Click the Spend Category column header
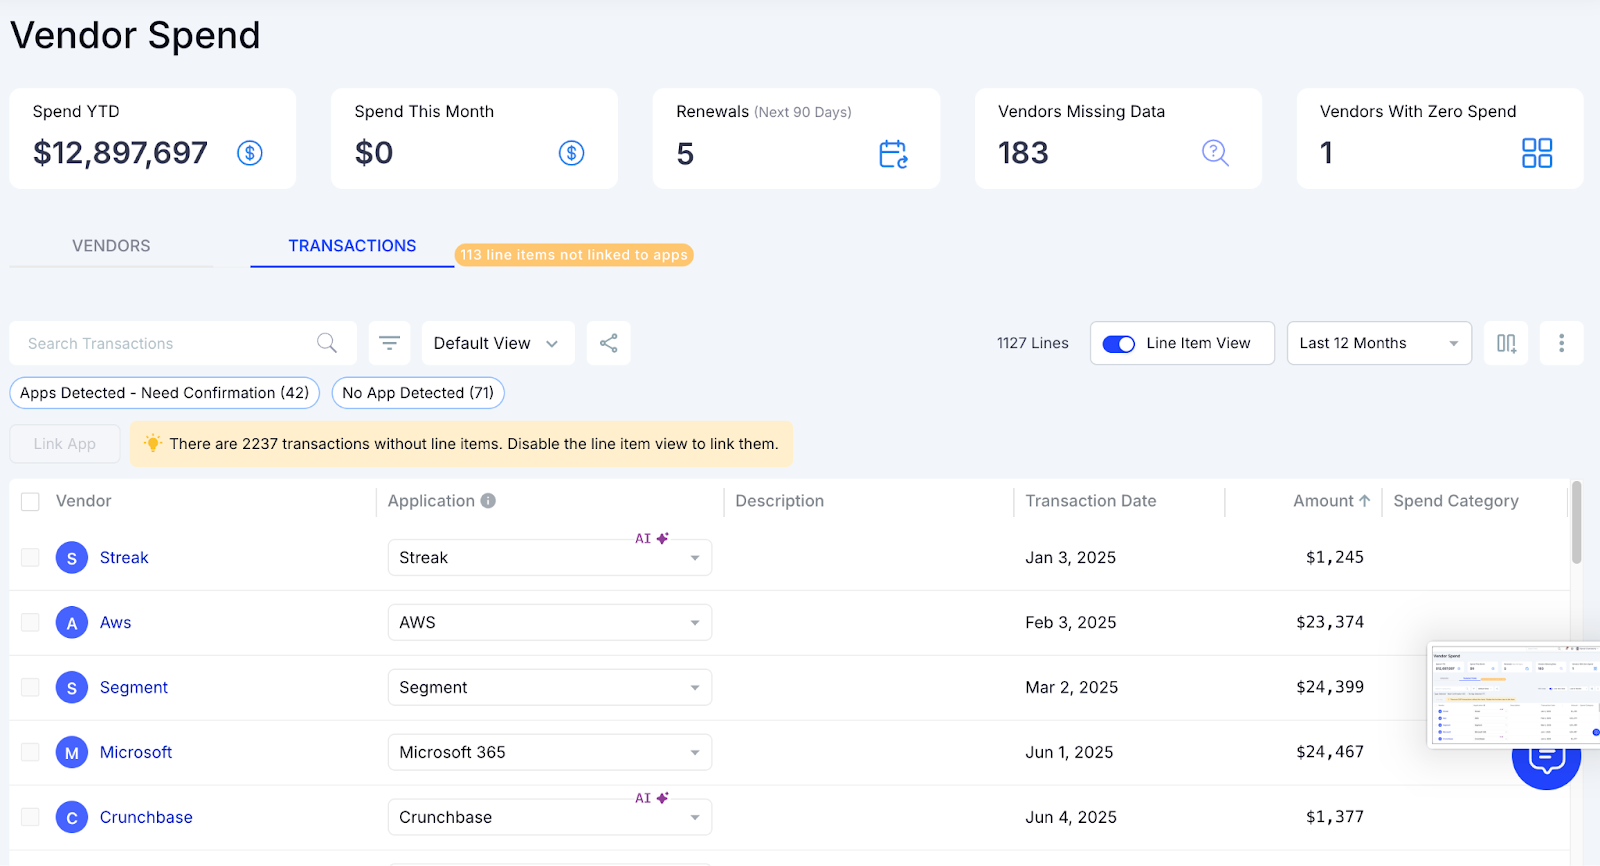 coord(1456,501)
